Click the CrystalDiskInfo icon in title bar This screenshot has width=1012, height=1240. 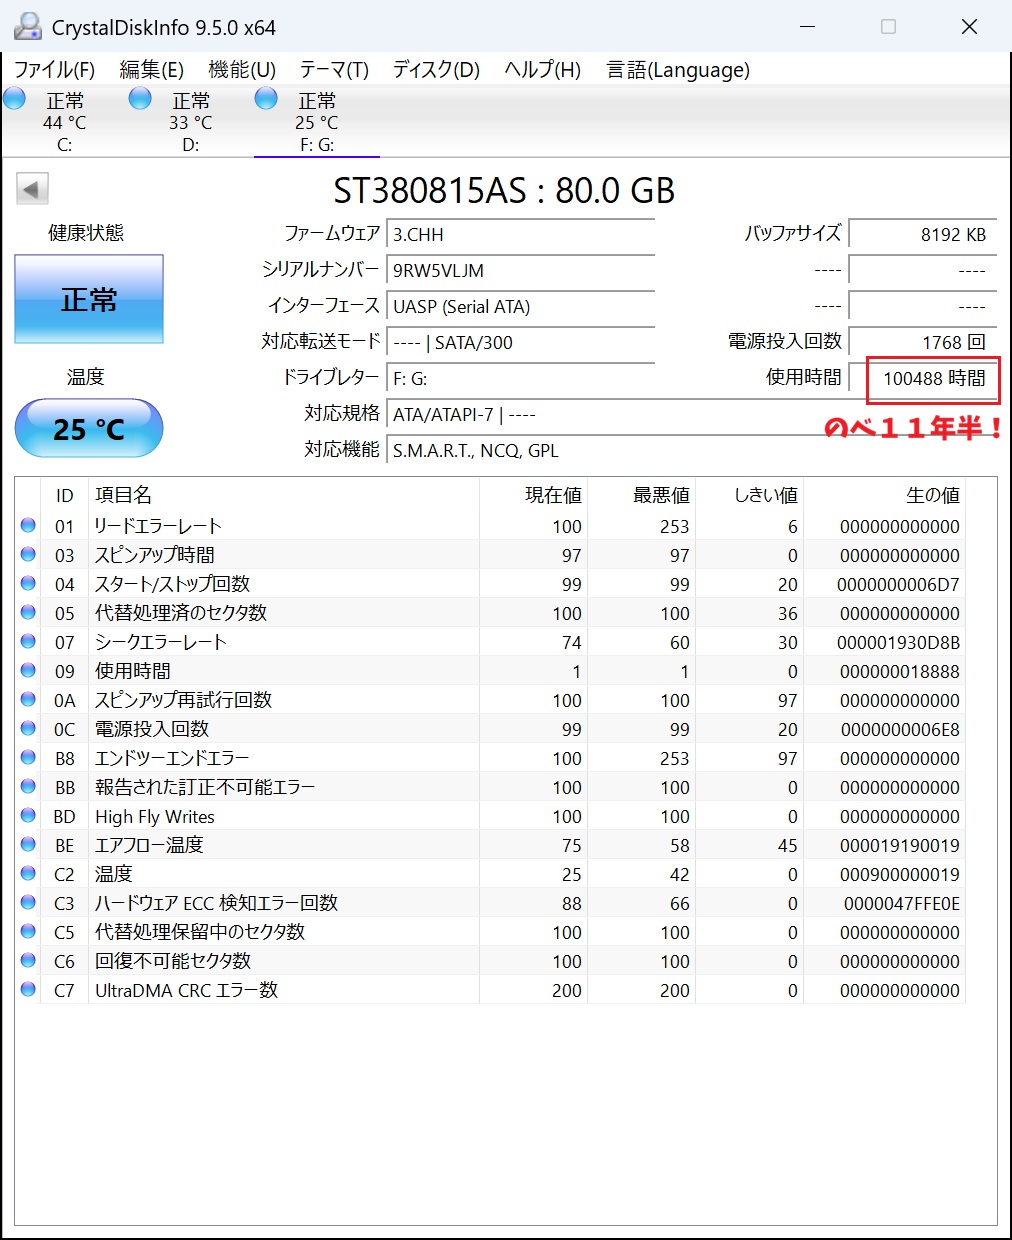coord(26,26)
